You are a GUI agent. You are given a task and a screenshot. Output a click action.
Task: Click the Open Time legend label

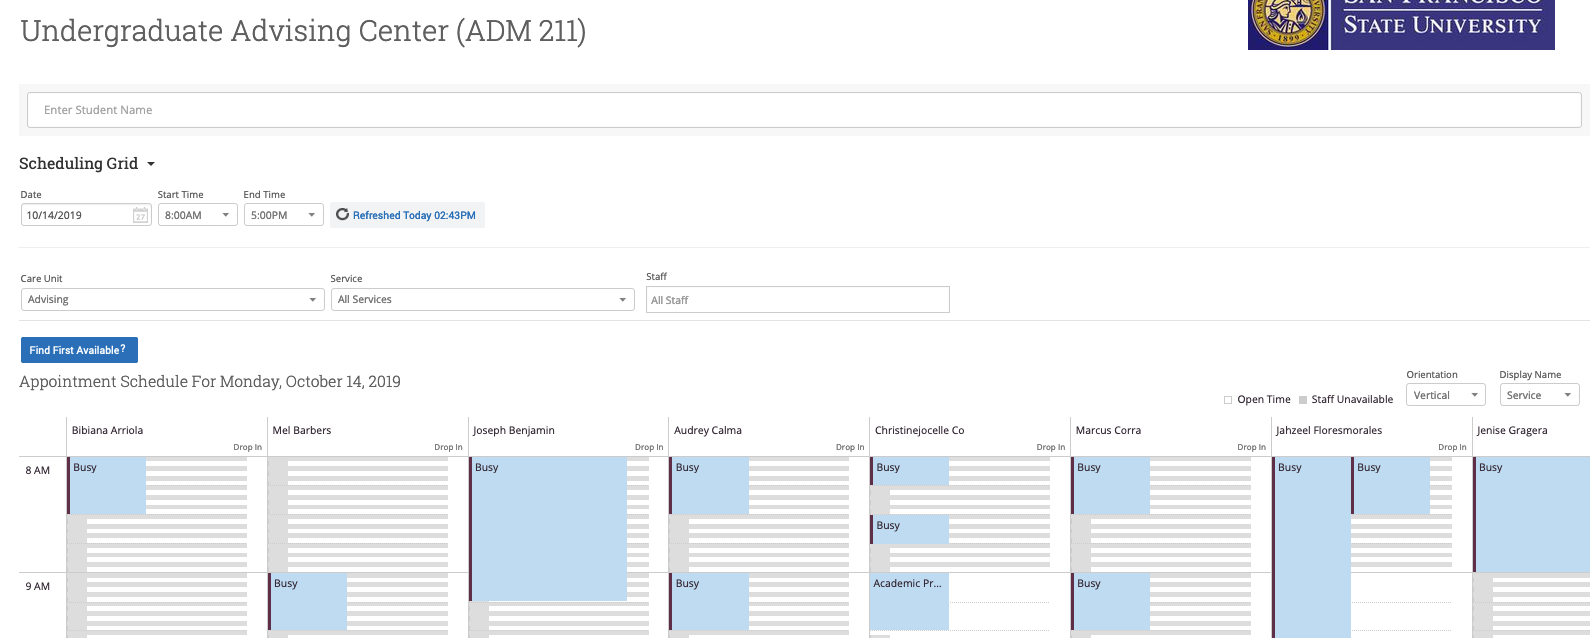click(1264, 400)
